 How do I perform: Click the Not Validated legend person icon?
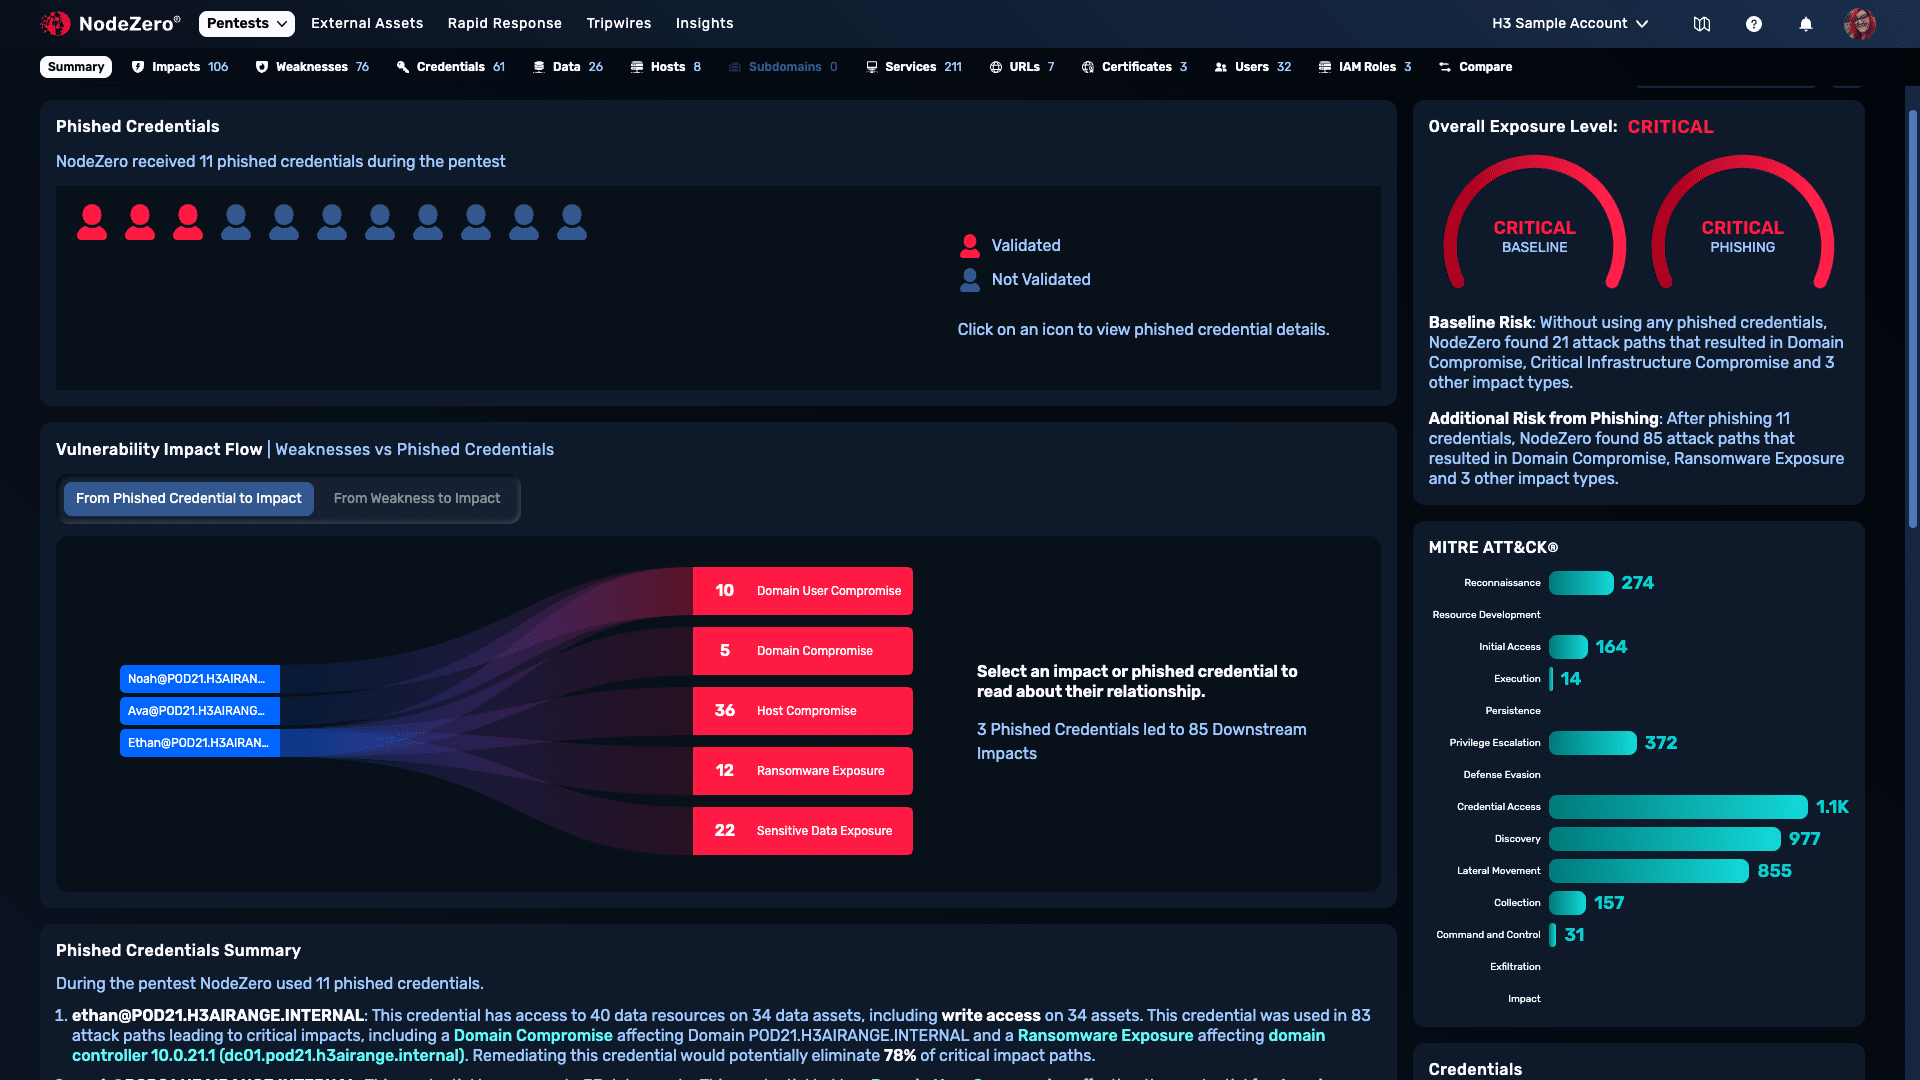click(970, 280)
